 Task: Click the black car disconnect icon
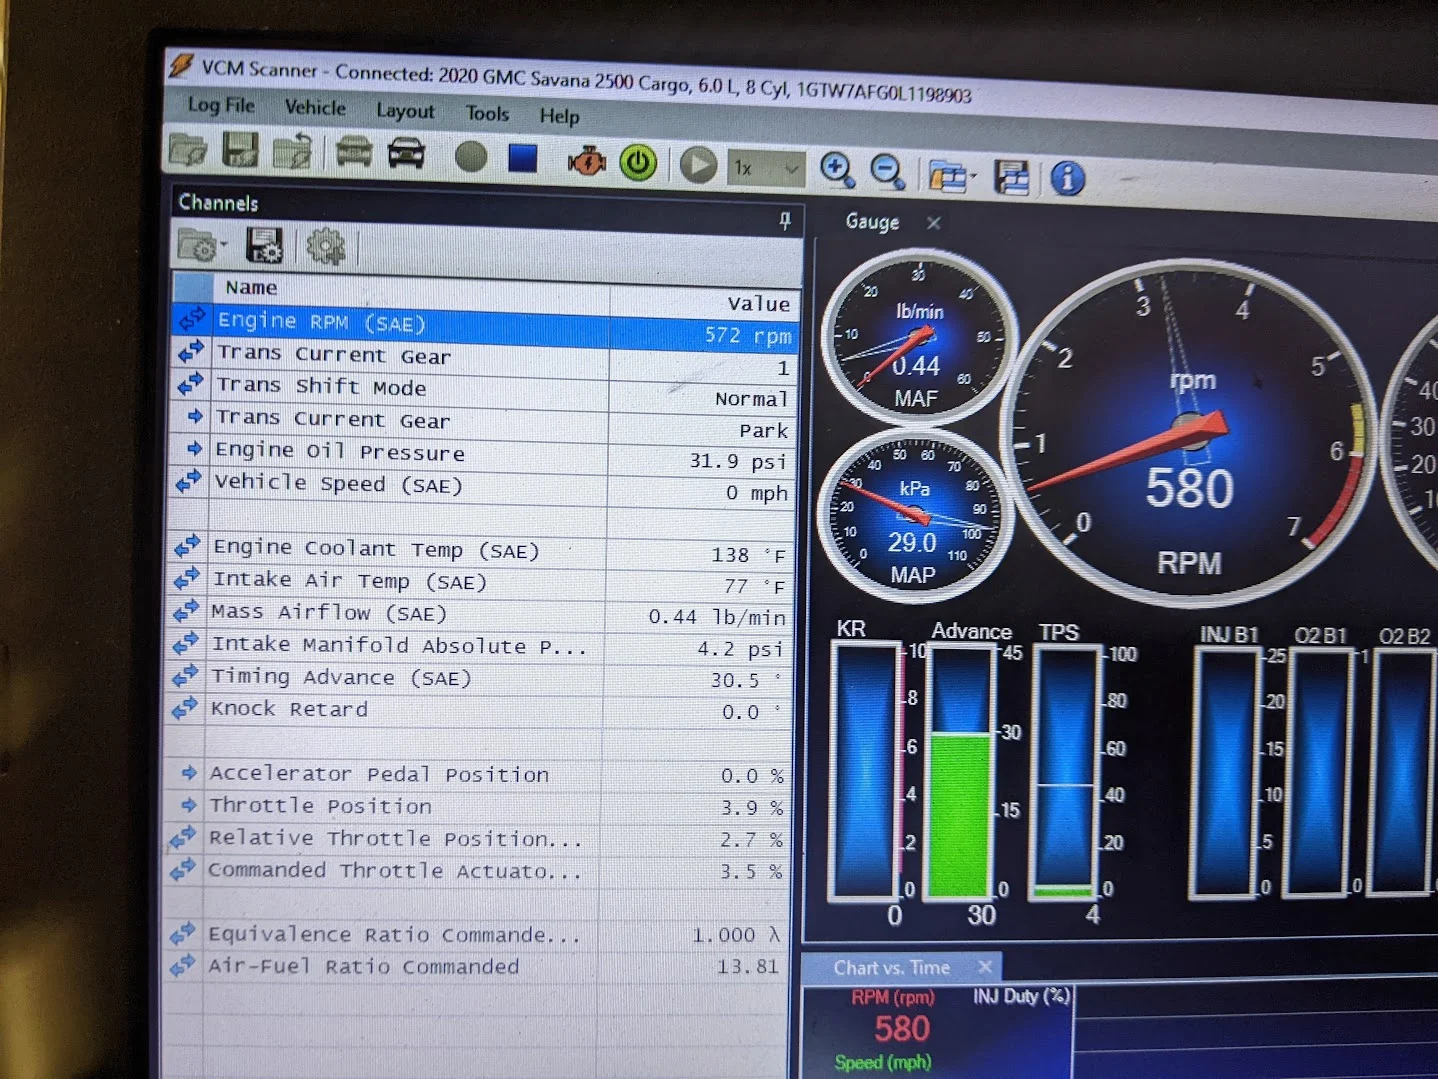pos(406,154)
